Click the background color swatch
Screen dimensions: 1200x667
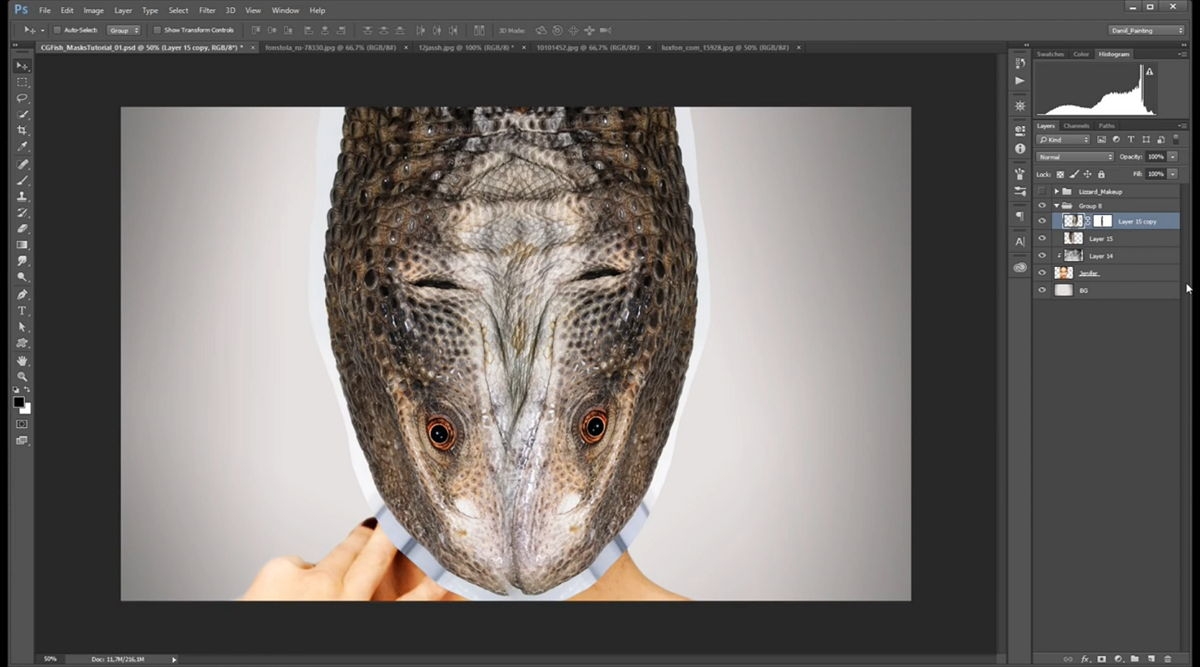pyautogui.click(x=27, y=409)
